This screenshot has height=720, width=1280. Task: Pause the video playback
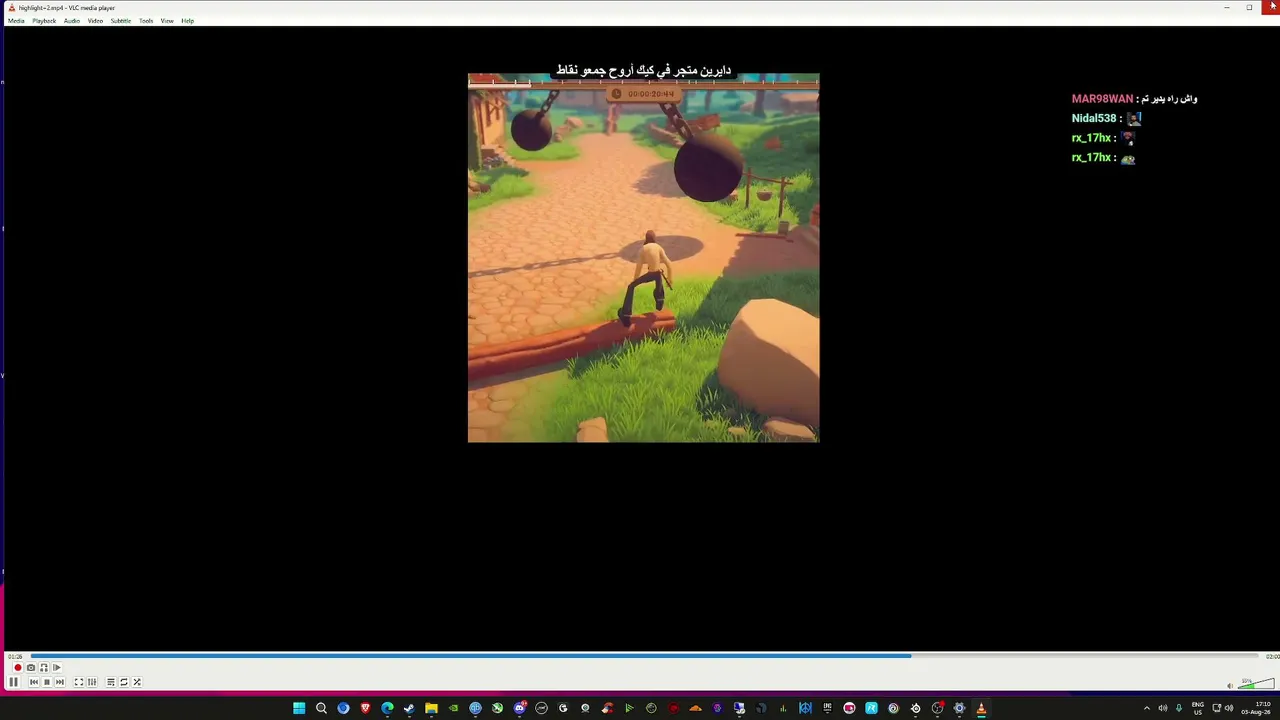click(x=13, y=682)
